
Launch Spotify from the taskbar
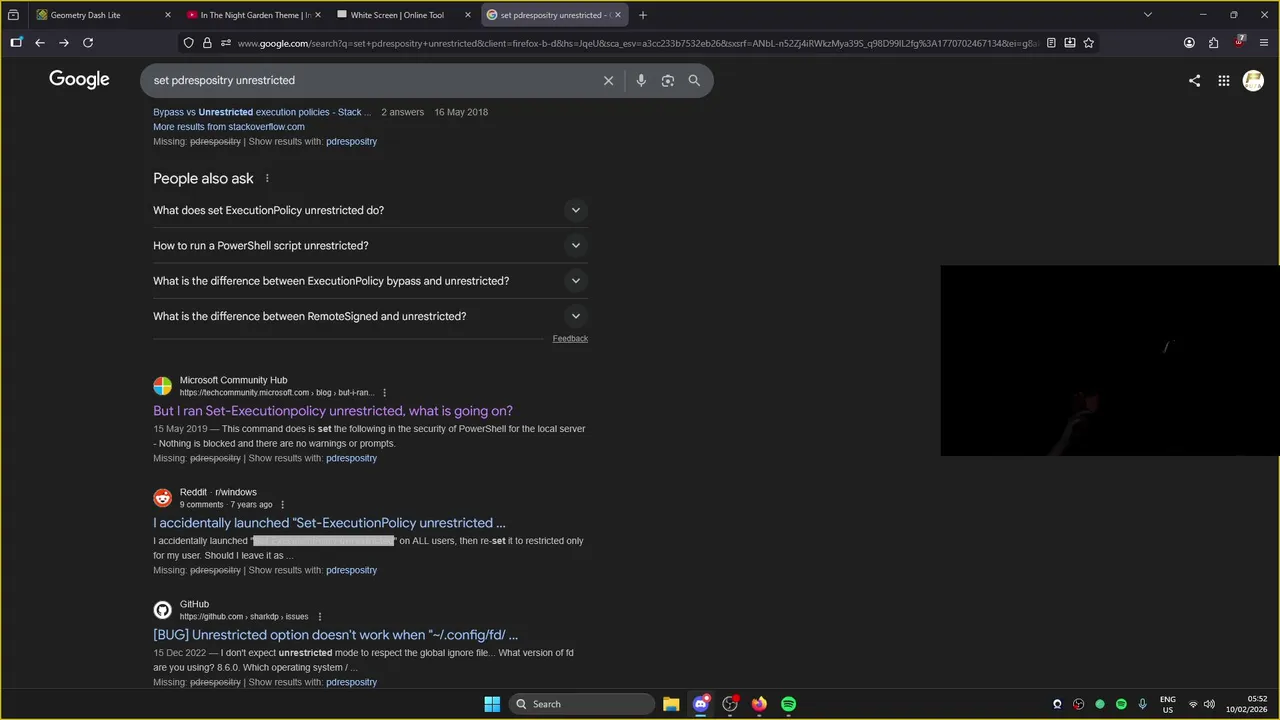[789, 704]
